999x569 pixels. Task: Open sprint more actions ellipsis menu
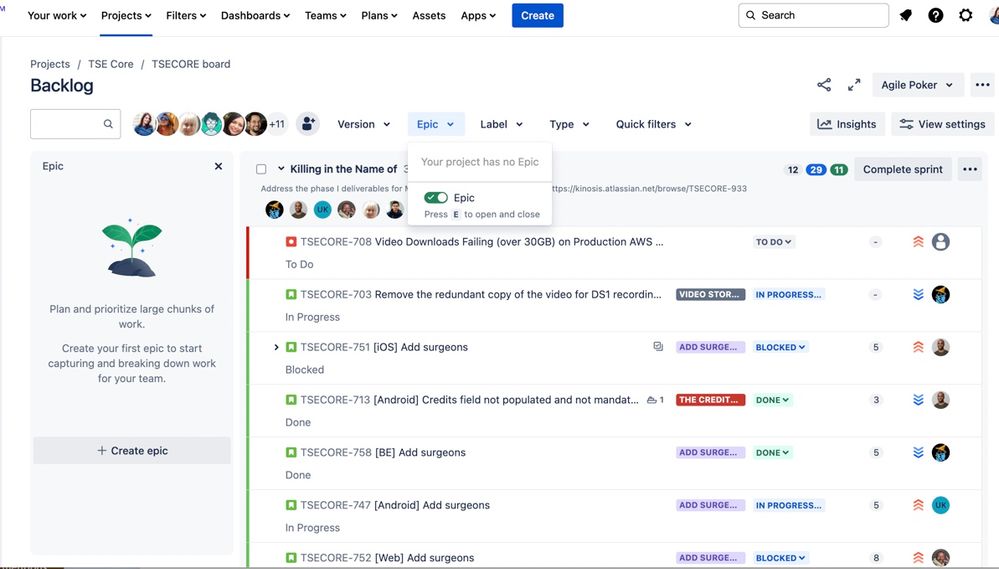click(970, 169)
